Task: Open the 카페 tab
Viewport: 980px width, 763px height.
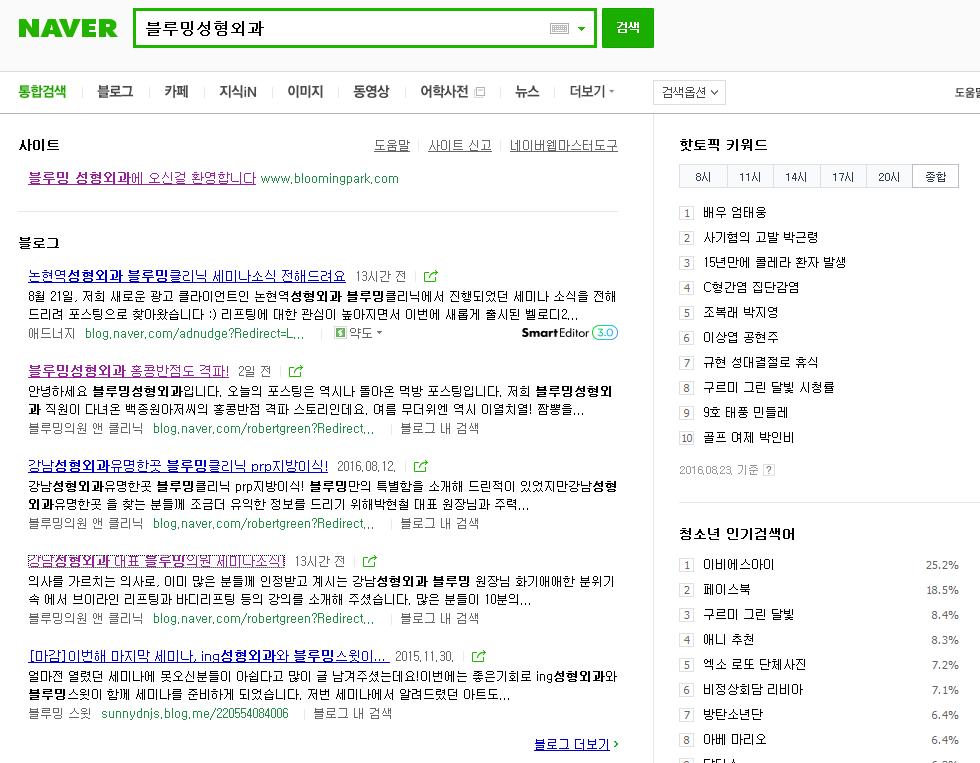Action: tap(176, 91)
